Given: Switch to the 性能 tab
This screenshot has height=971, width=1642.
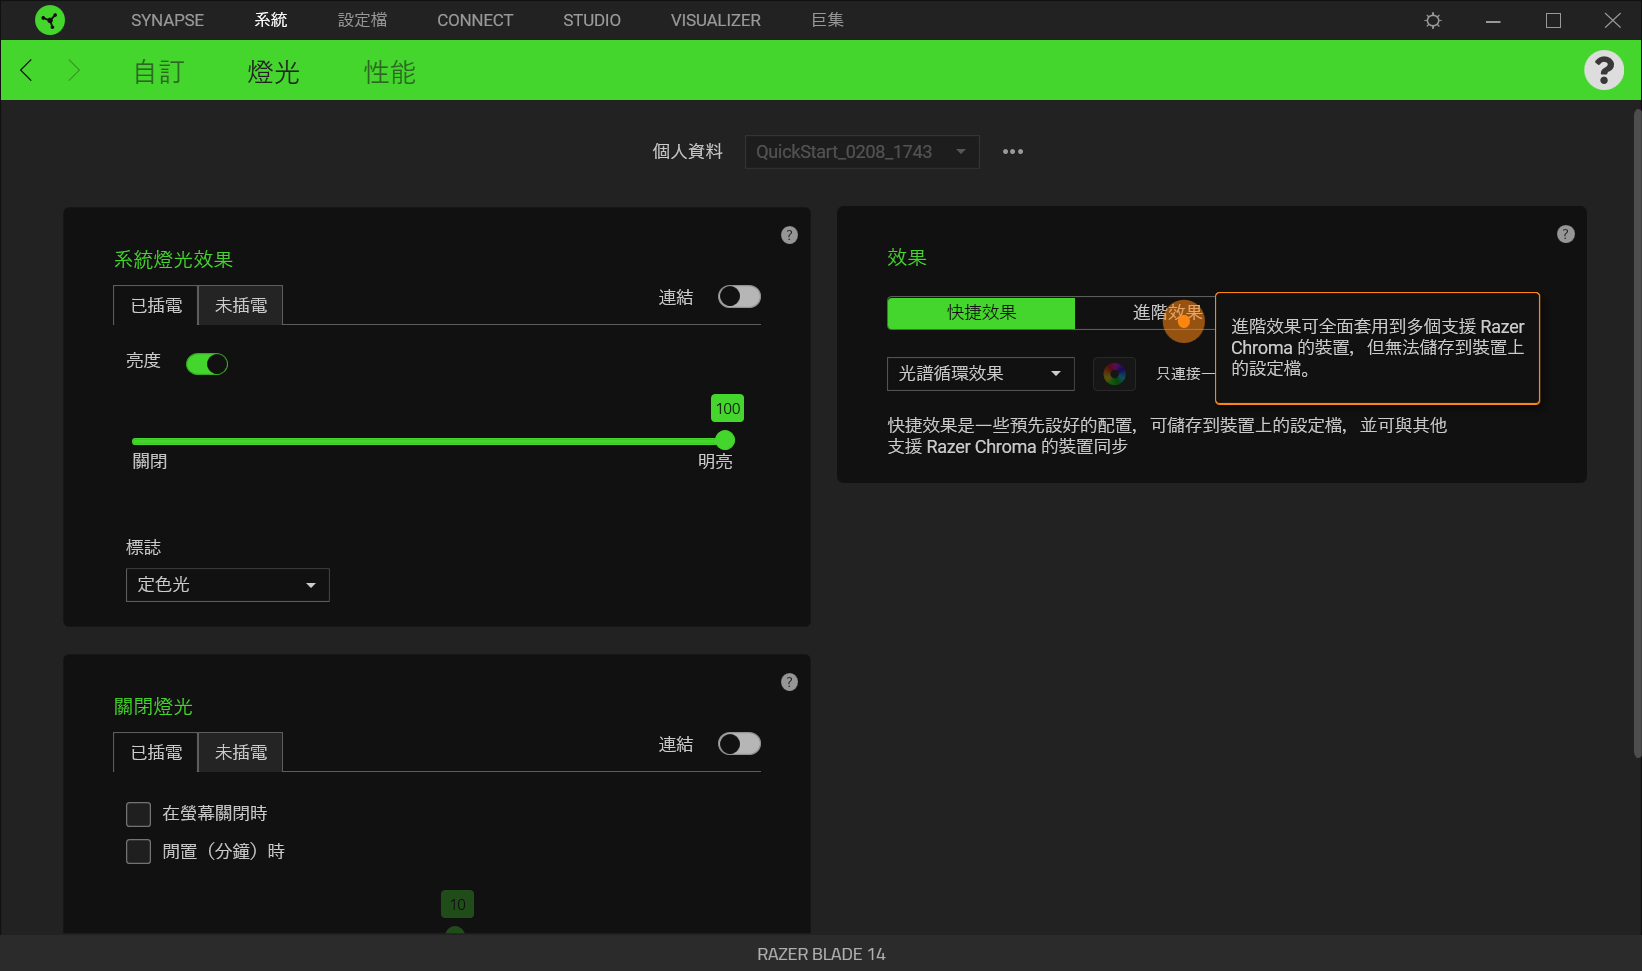Looking at the screenshot, I should click(x=389, y=72).
